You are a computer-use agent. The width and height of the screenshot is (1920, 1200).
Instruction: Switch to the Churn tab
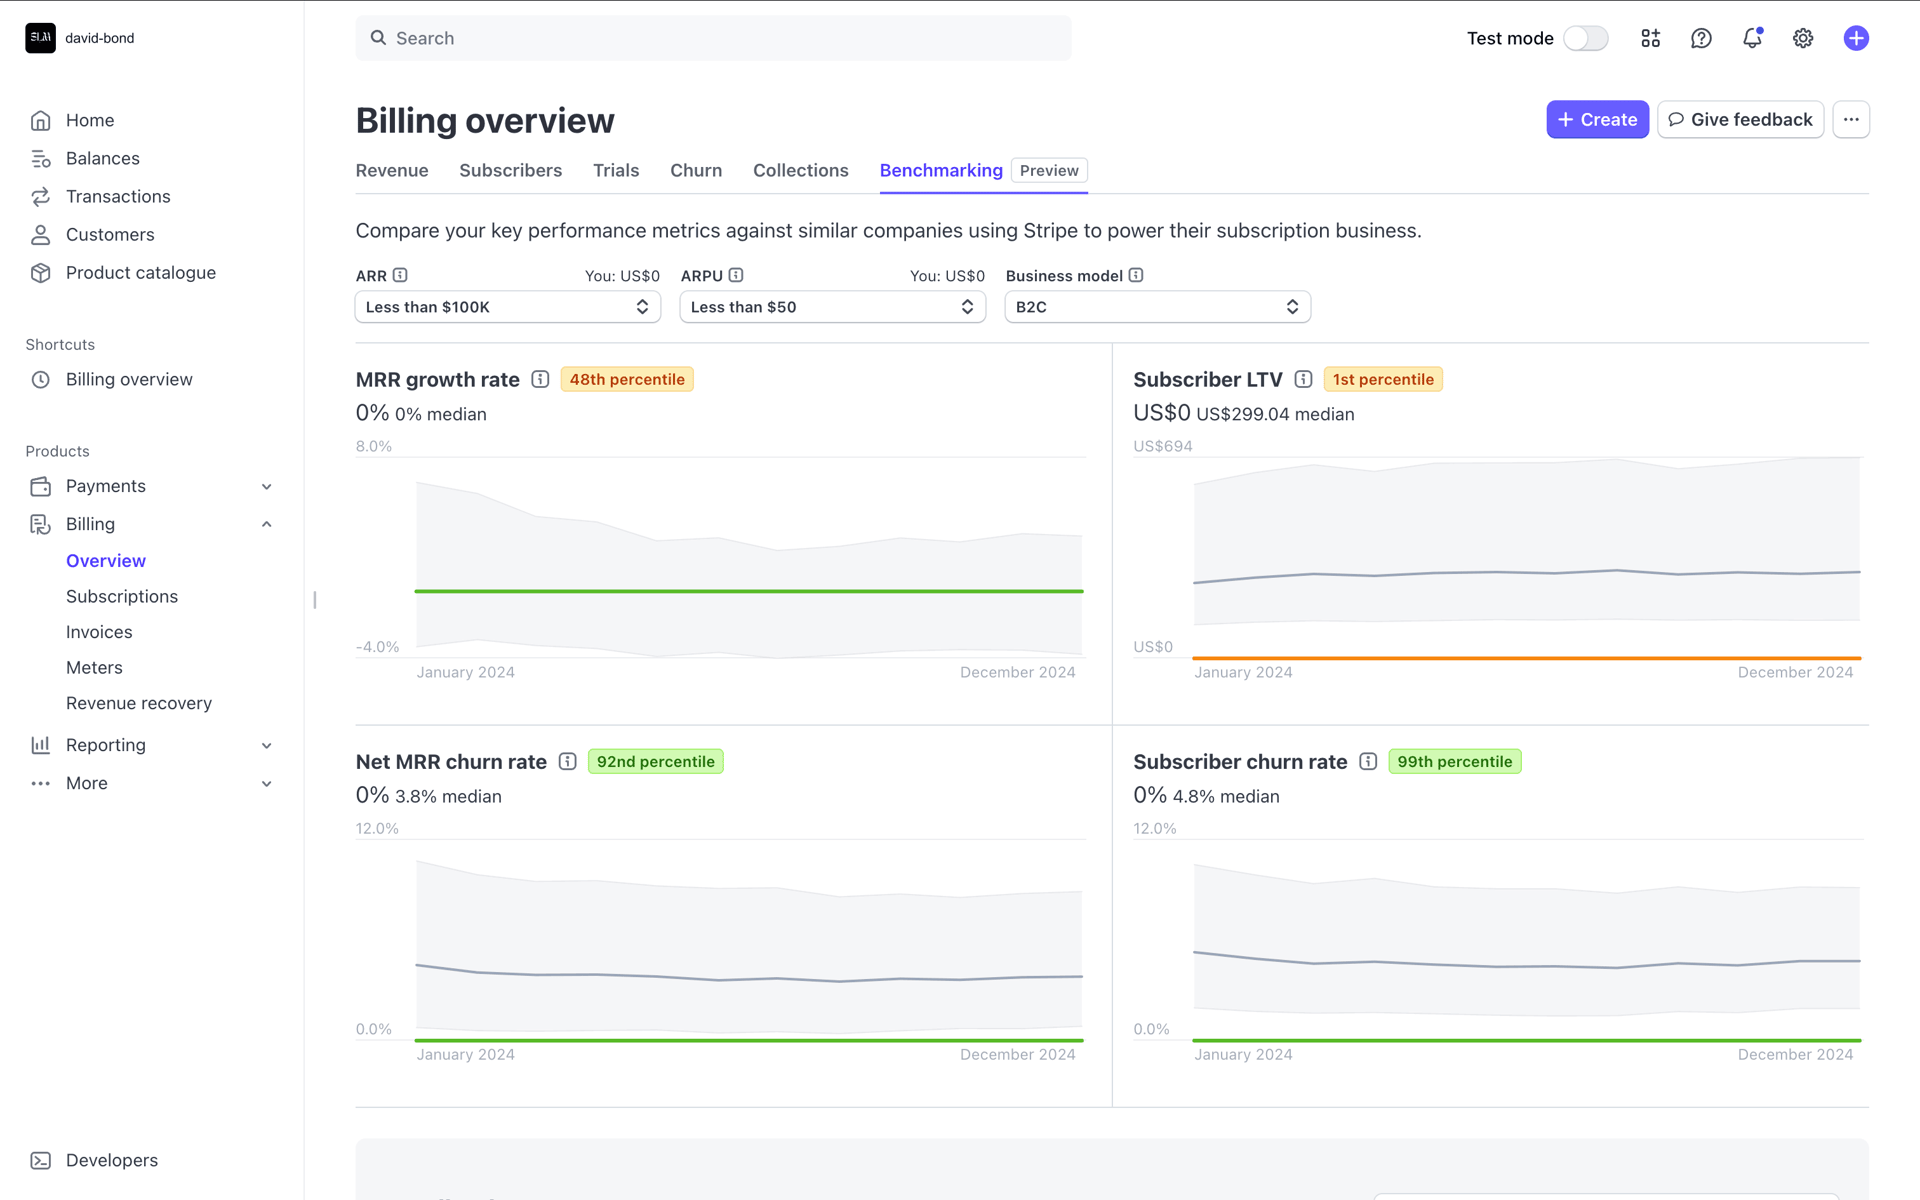click(x=696, y=171)
